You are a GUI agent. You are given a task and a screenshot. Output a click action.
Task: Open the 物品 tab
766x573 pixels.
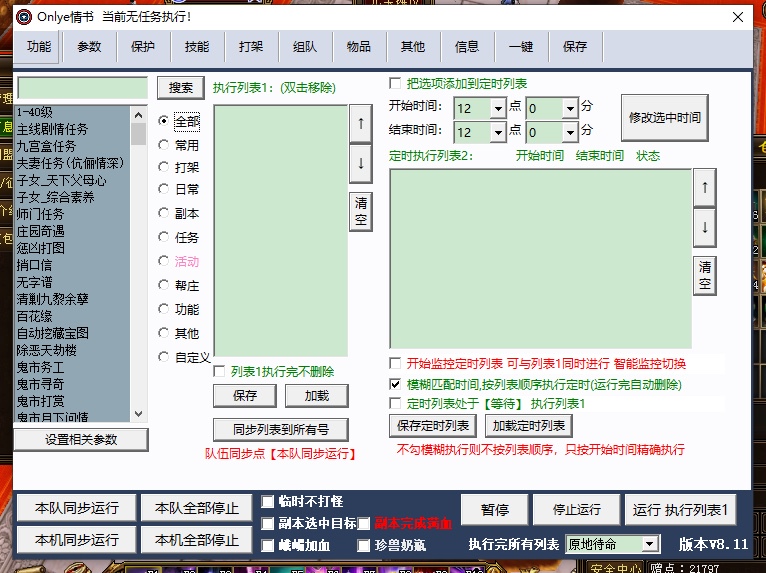click(x=359, y=47)
